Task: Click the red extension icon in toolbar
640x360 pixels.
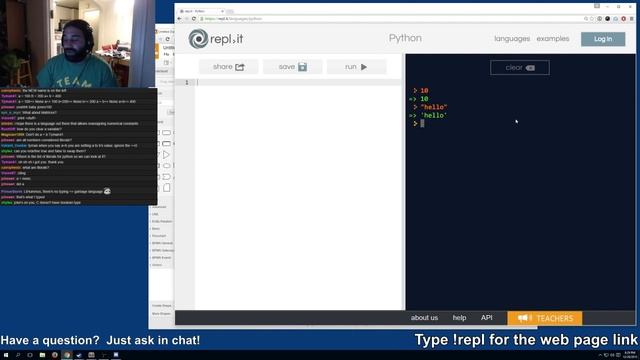Action: coord(623,19)
